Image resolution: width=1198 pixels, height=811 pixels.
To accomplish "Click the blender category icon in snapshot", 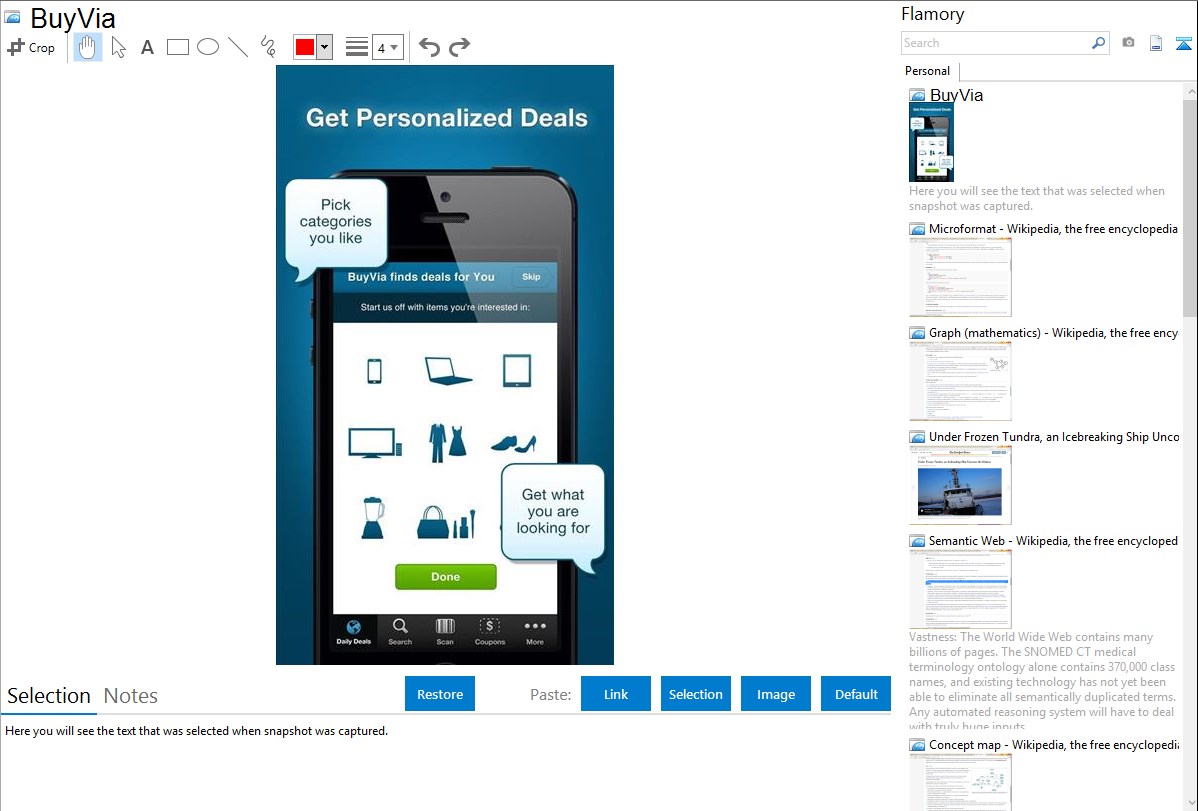I will tap(372, 517).
